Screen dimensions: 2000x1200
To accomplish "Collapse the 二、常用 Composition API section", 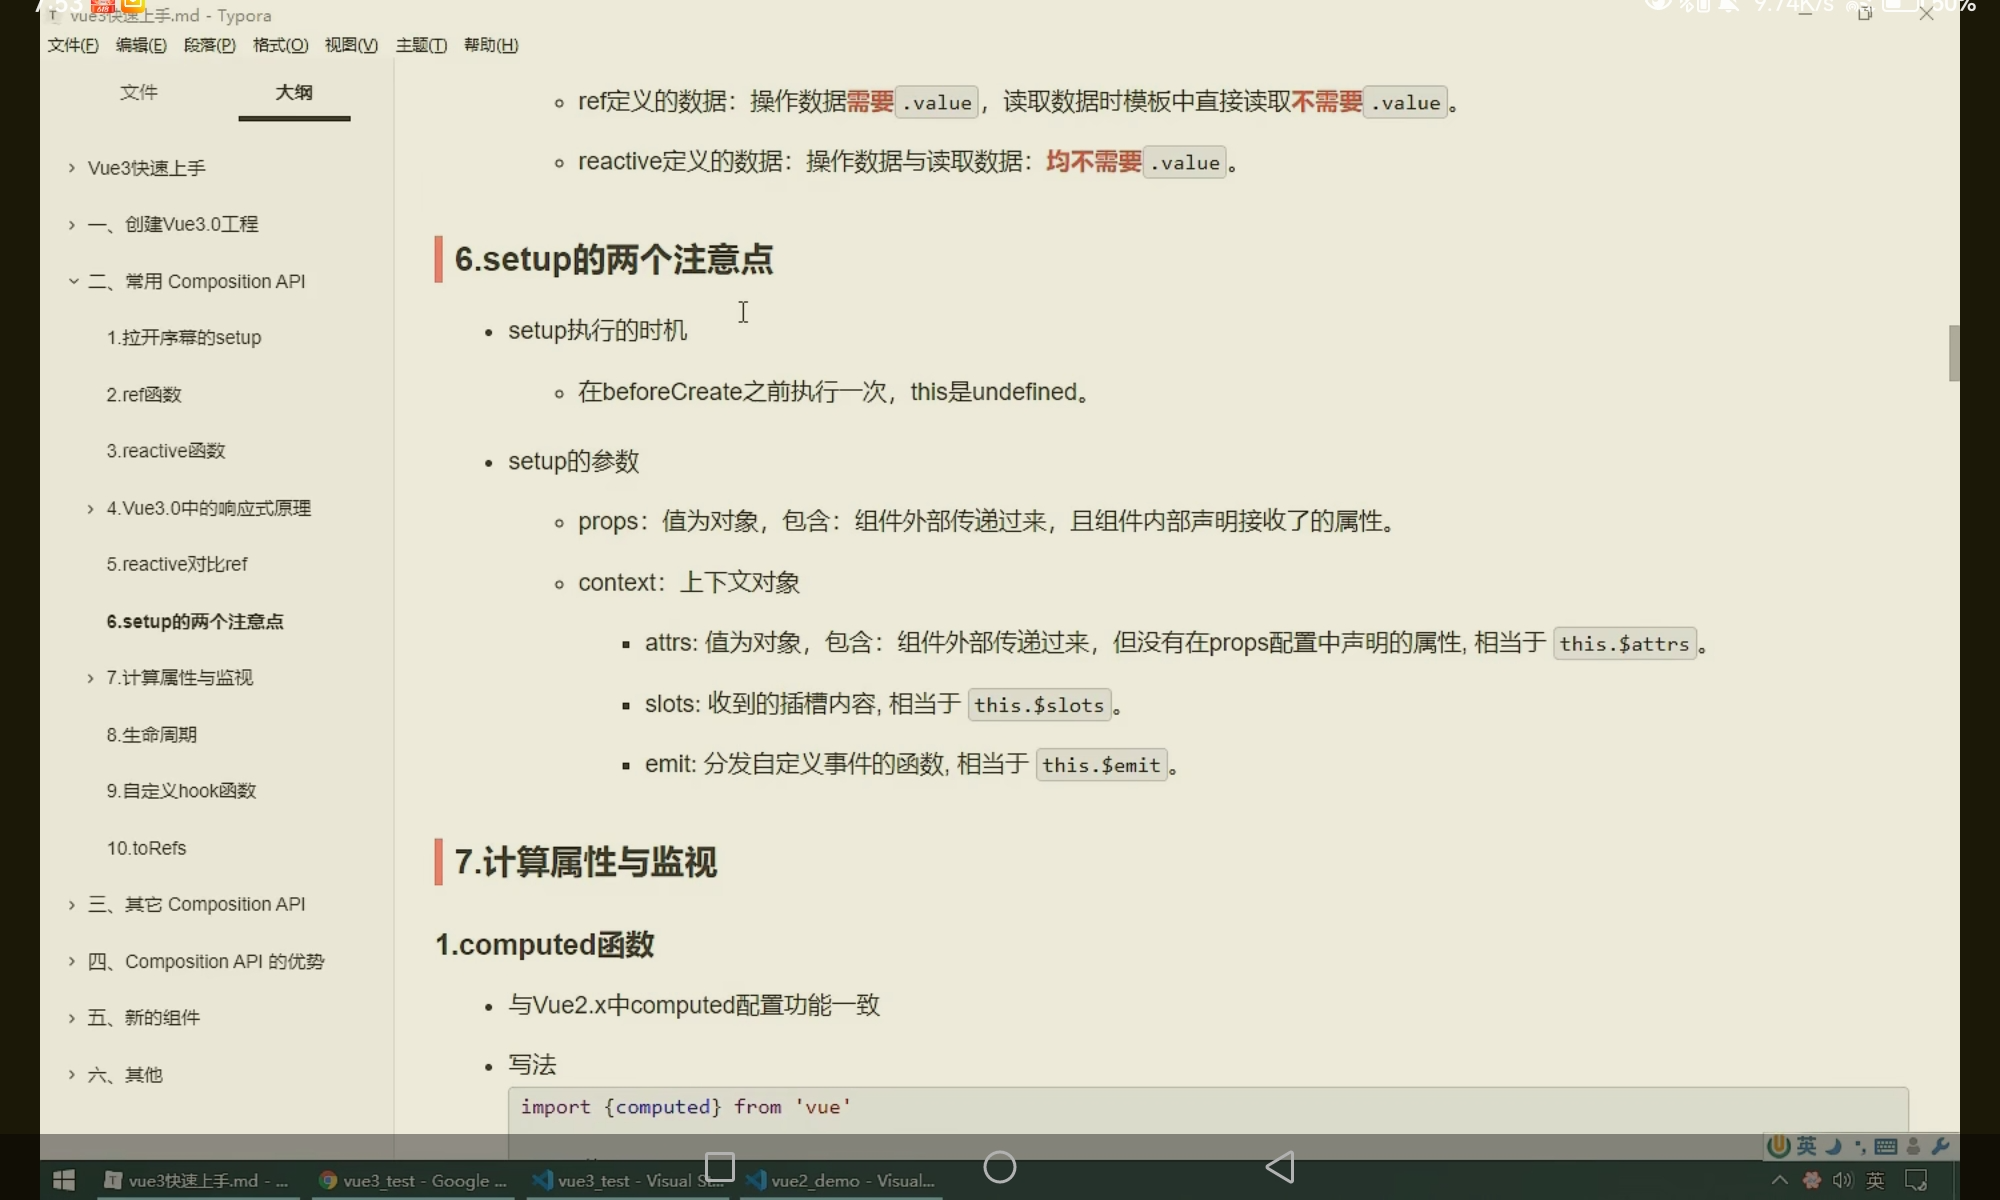I will (x=73, y=282).
